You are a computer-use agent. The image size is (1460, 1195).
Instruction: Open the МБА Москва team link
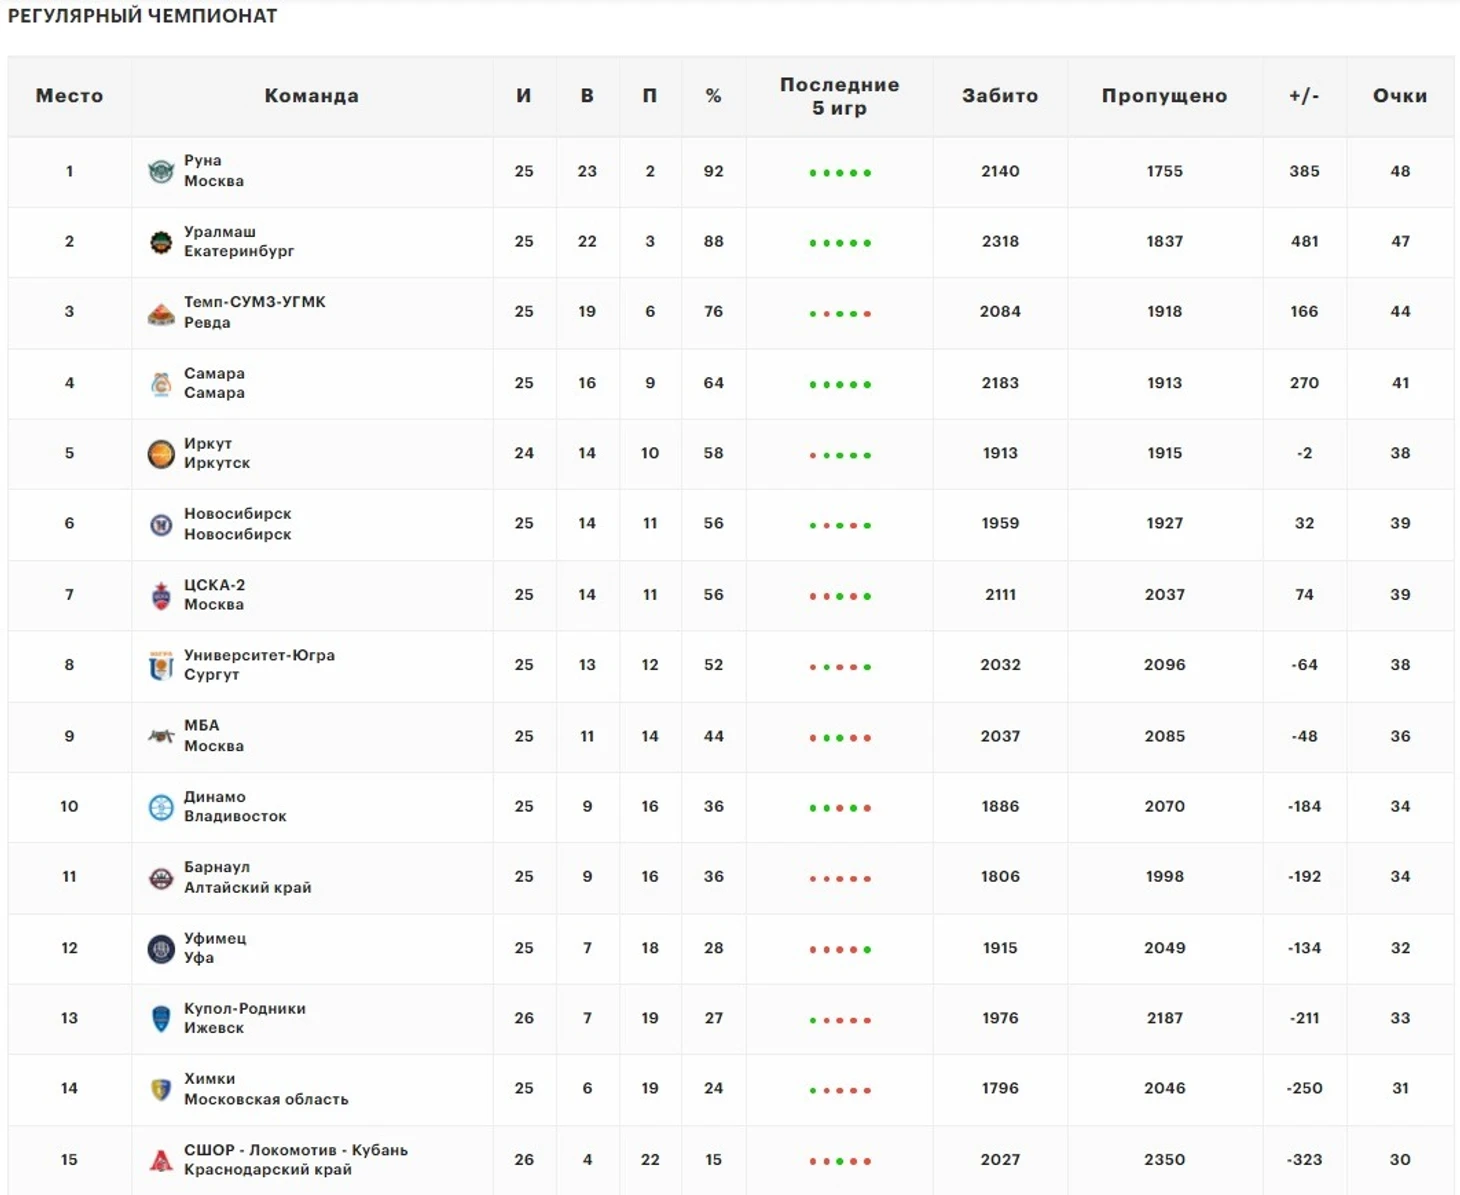[214, 736]
